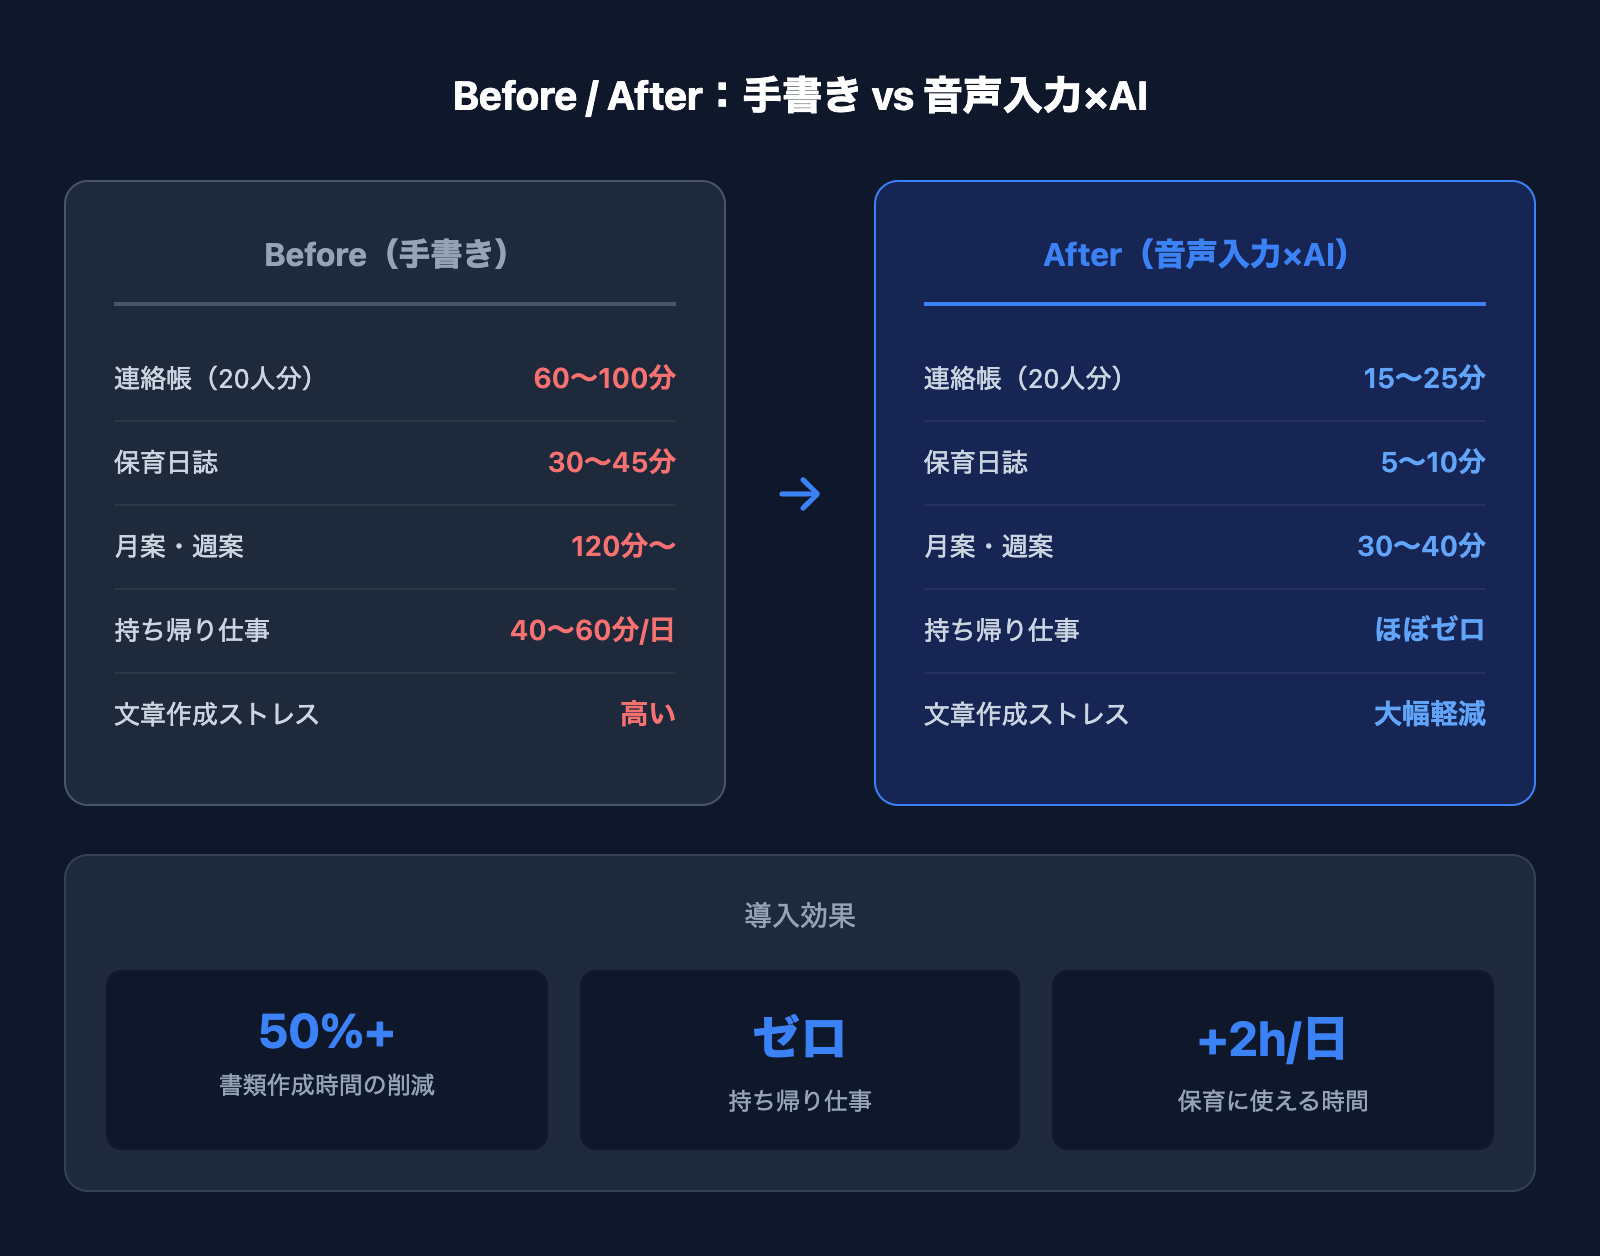
Task: Click the main title 'Before / After：手書き vs 音声入力×AI'
Action: [x=800, y=96]
